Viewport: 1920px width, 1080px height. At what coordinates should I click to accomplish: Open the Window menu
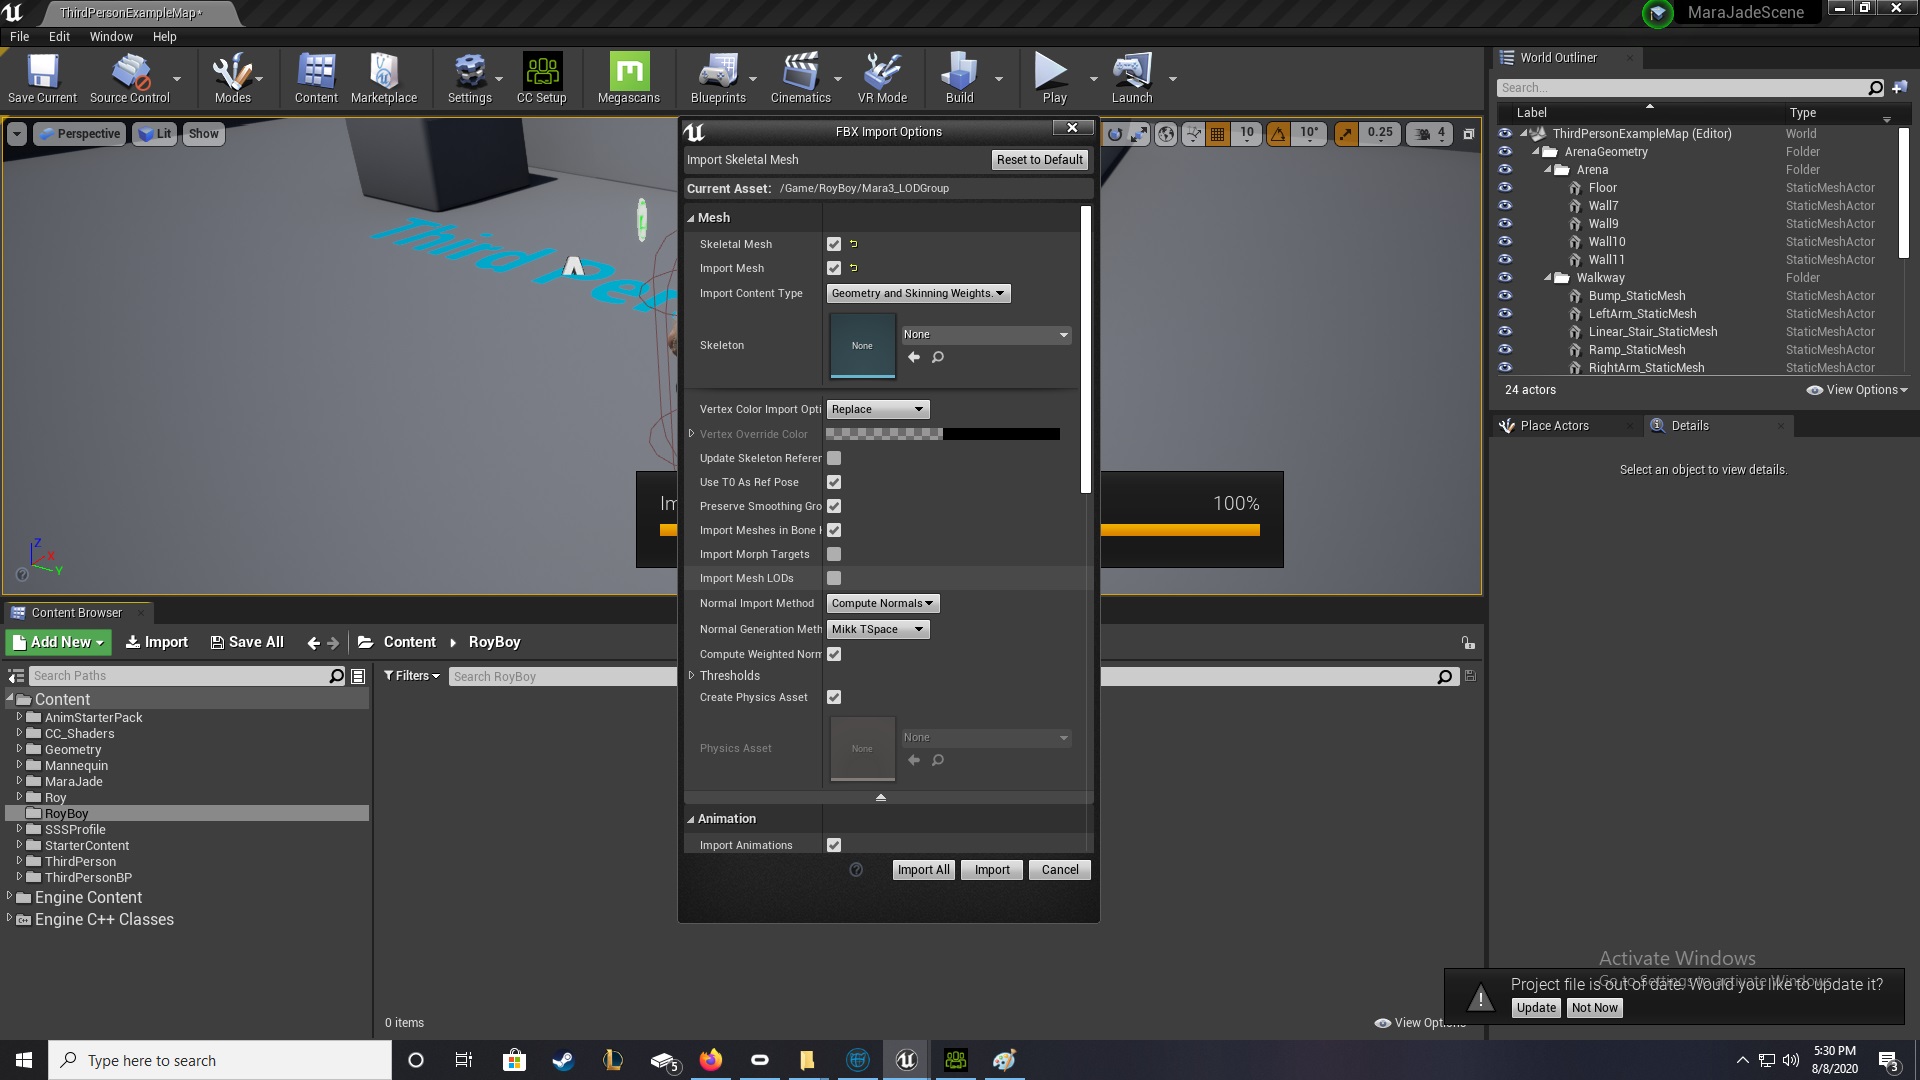pyautogui.click(x=111, y=36)
